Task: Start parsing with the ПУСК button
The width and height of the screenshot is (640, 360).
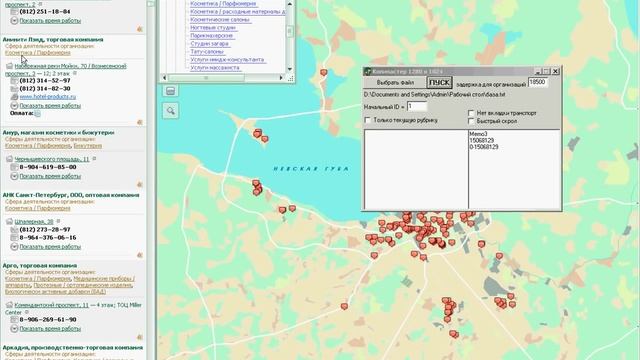Action: (440, 82)
